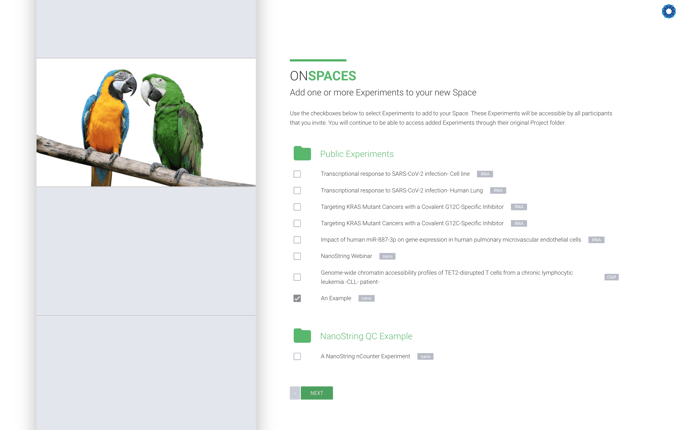Image resolution: width=688 pixels, height=430 pixels.
Task: Click 'An Example' experiment name
Action: click(x=336, y=298)
